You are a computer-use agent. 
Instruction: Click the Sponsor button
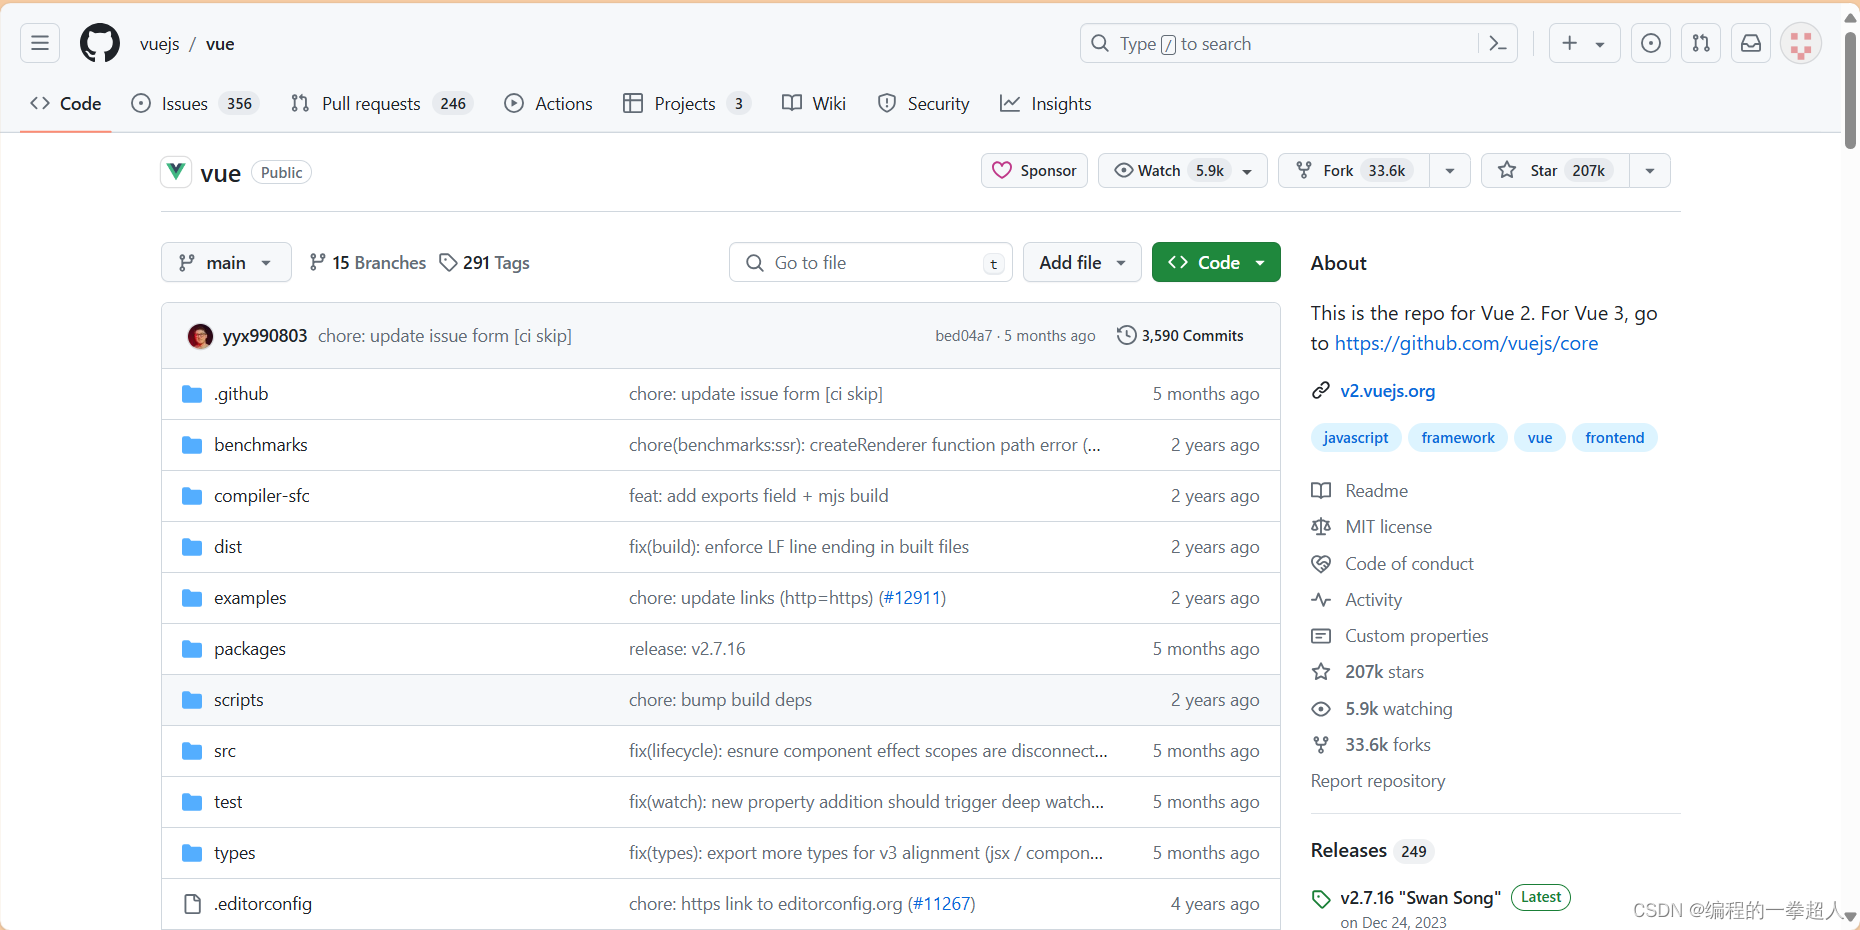pos(1034,171)
